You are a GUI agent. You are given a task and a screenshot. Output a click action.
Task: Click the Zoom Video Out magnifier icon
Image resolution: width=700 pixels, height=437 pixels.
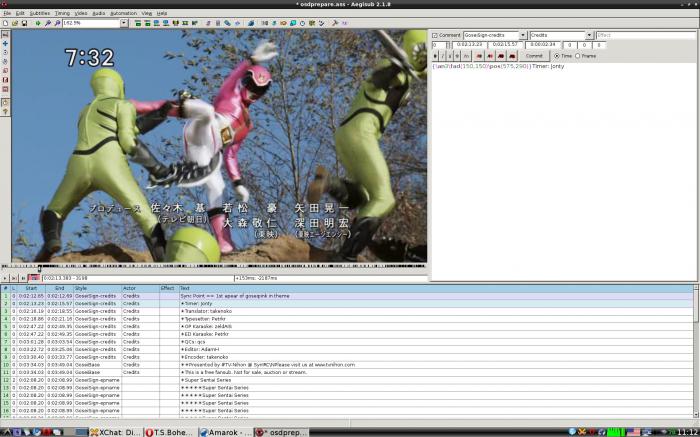pos(57,23)
